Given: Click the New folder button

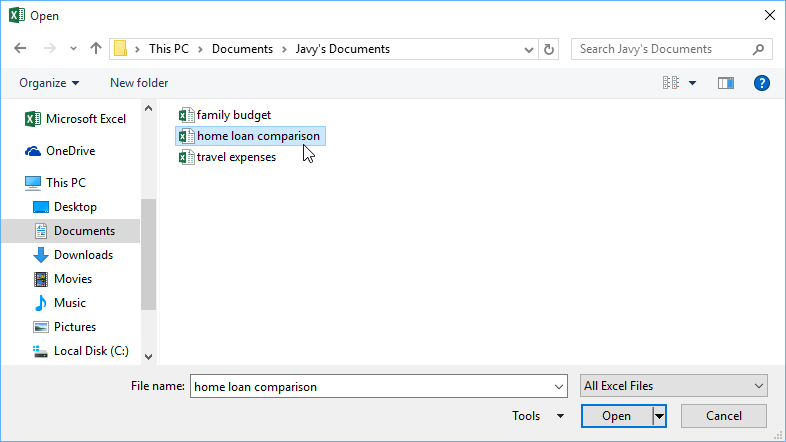Looking at the screenshot, I should [139, 83].
